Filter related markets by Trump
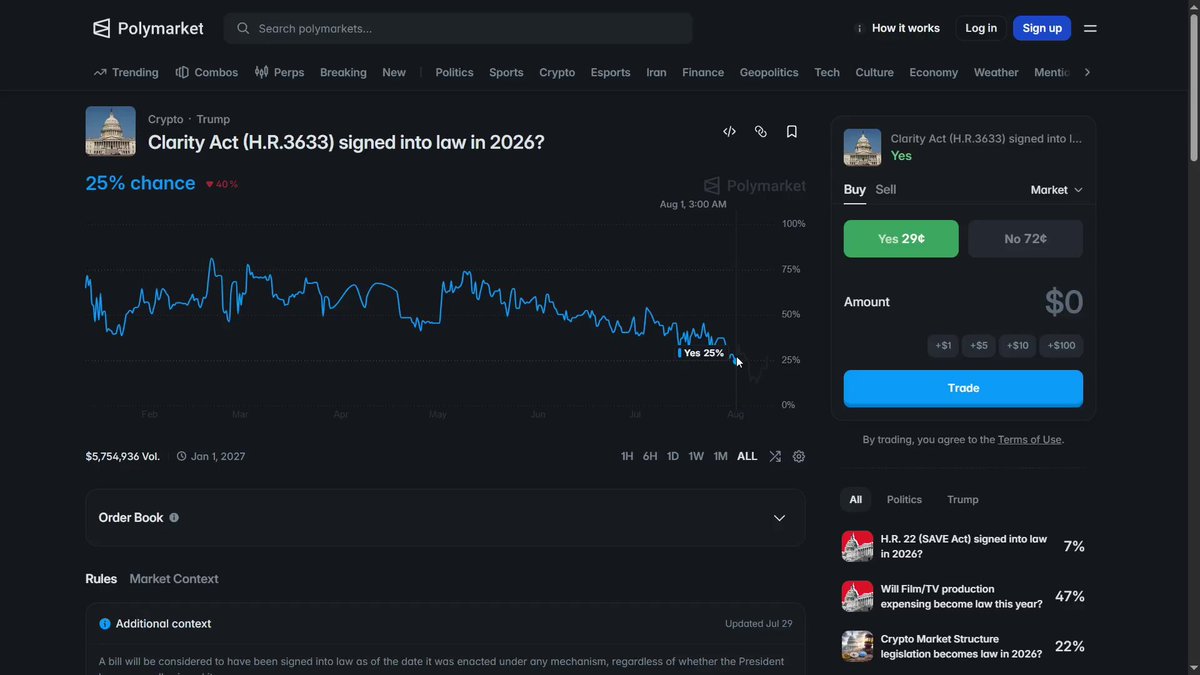The height and width of the screenshot is (675, 1200). pos(963,499)
